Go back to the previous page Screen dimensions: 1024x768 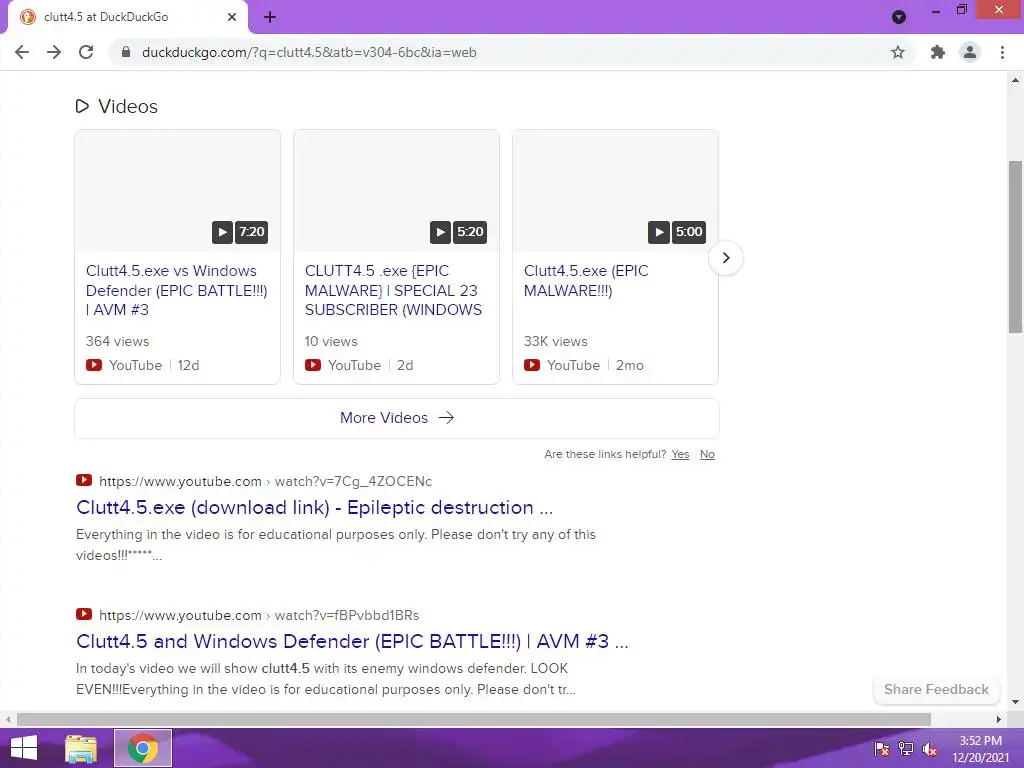tap(22, 52)
